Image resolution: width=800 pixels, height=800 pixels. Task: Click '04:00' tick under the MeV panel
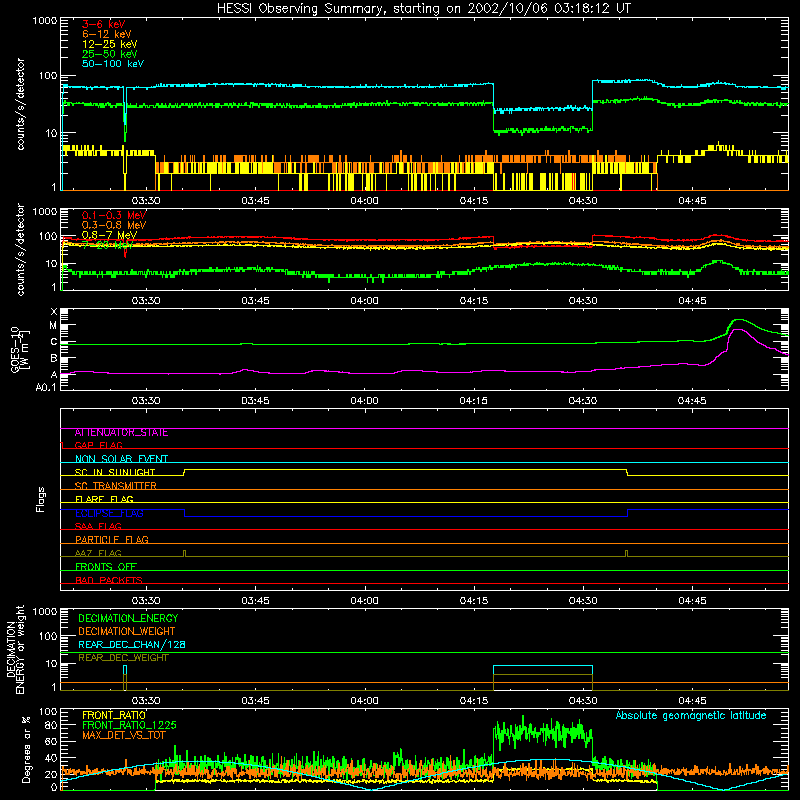click(364, 301)
